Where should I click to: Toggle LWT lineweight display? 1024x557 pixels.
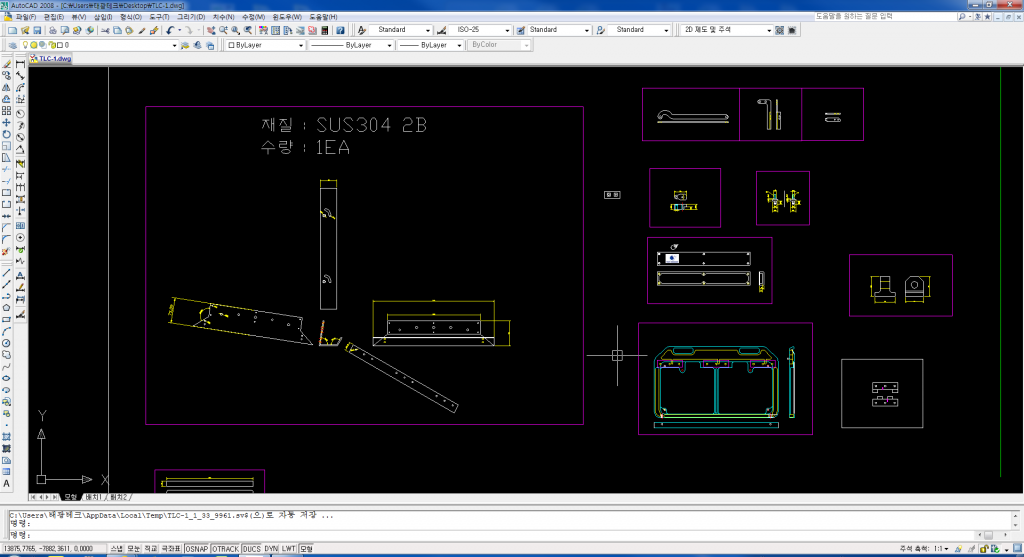289,549
